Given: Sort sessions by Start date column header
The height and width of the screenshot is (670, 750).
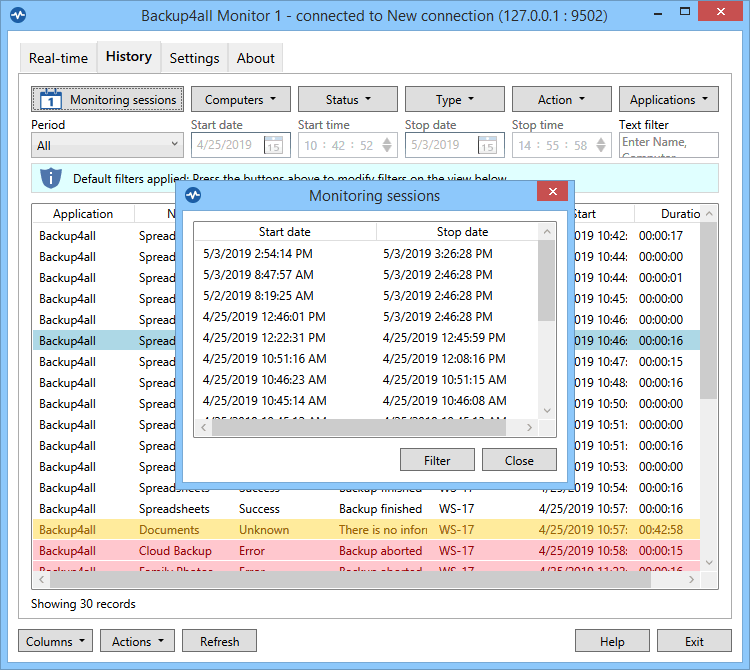Looking at the screenshot, I should tap(284, 232).
